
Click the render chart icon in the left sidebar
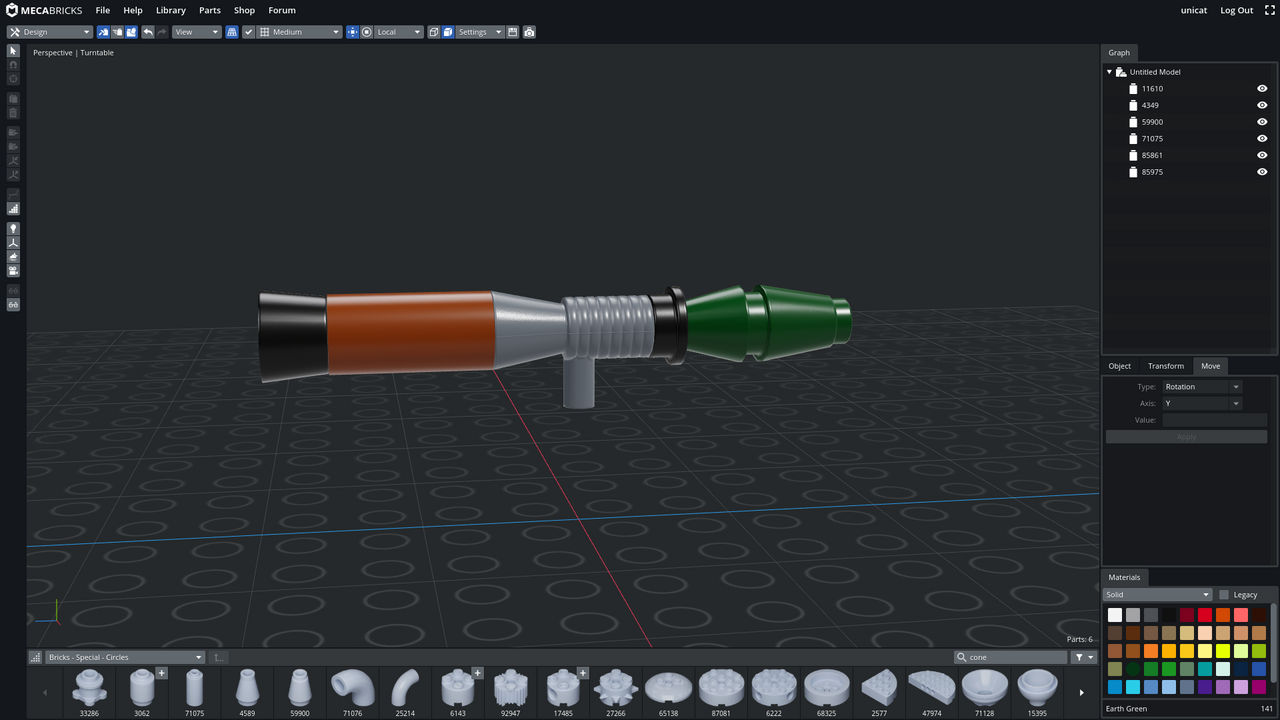(13, 208)
